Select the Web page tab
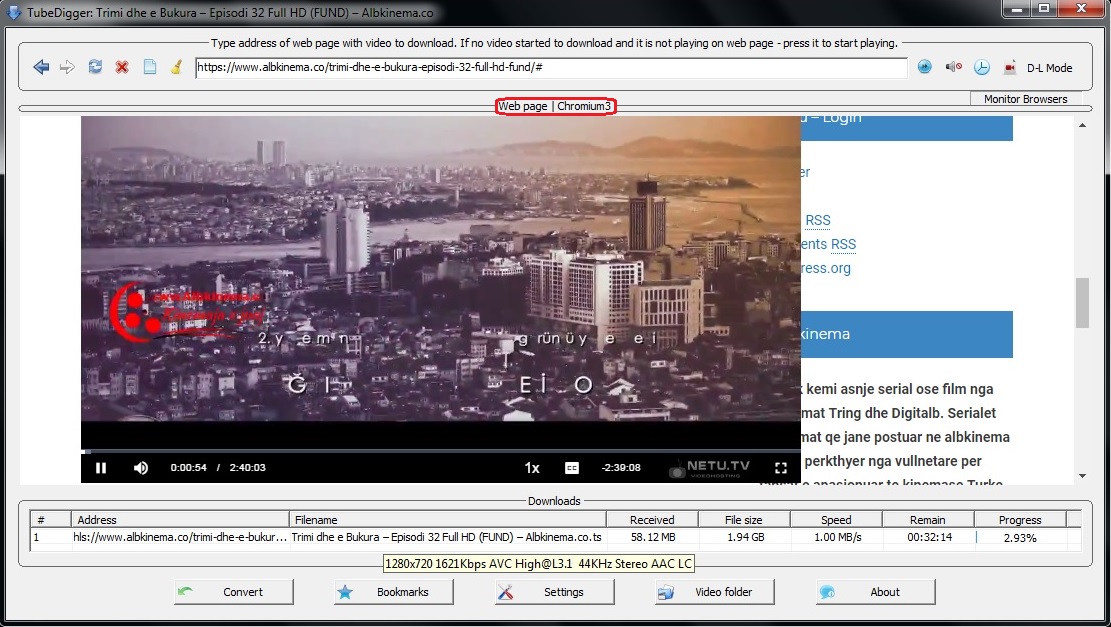Viewport: 1111px width, 627px height. 522,106
